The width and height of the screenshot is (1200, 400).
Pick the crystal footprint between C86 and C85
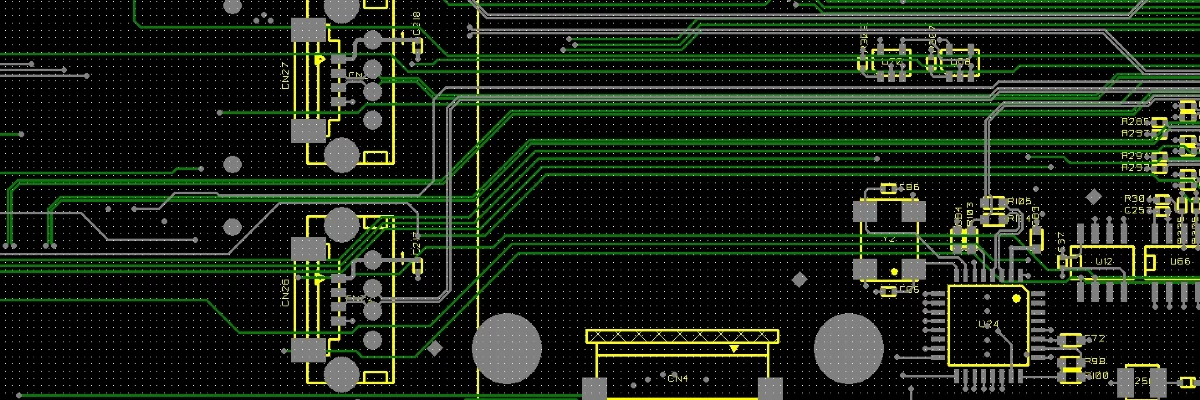pos(889,240)
